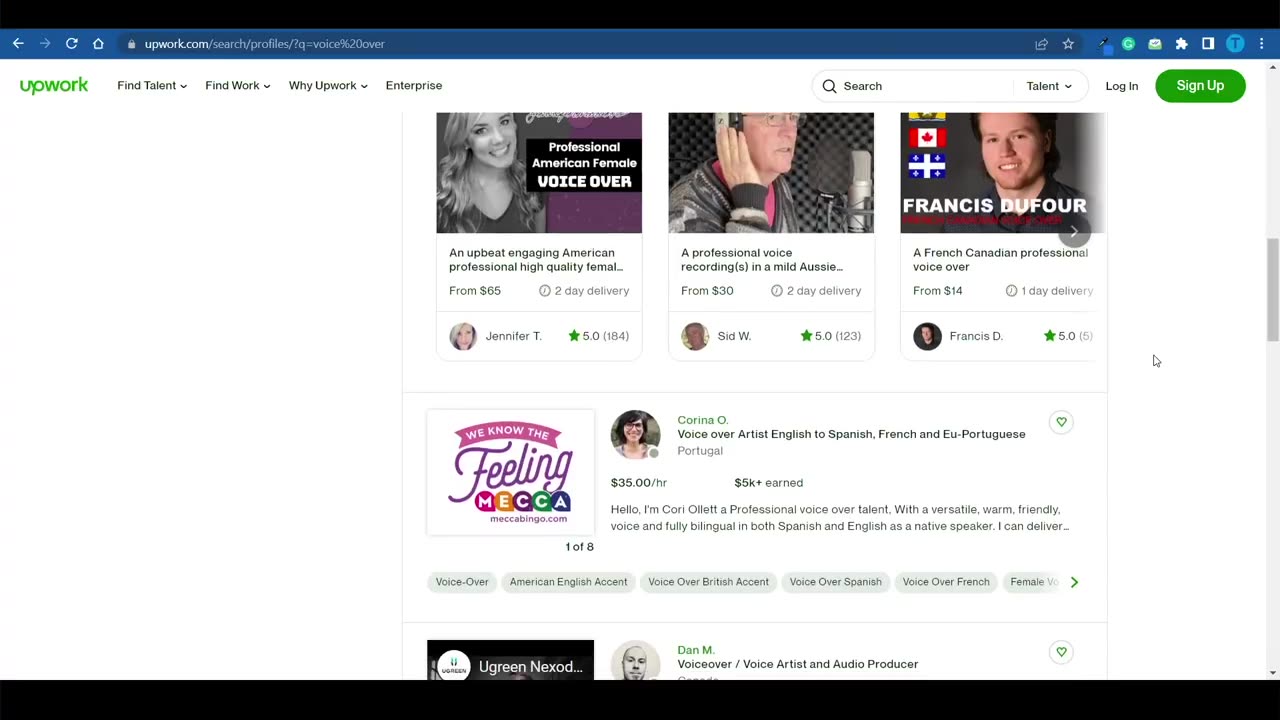Click the green Sign Up button
Screen dimensions: 1280x720
1200,86
